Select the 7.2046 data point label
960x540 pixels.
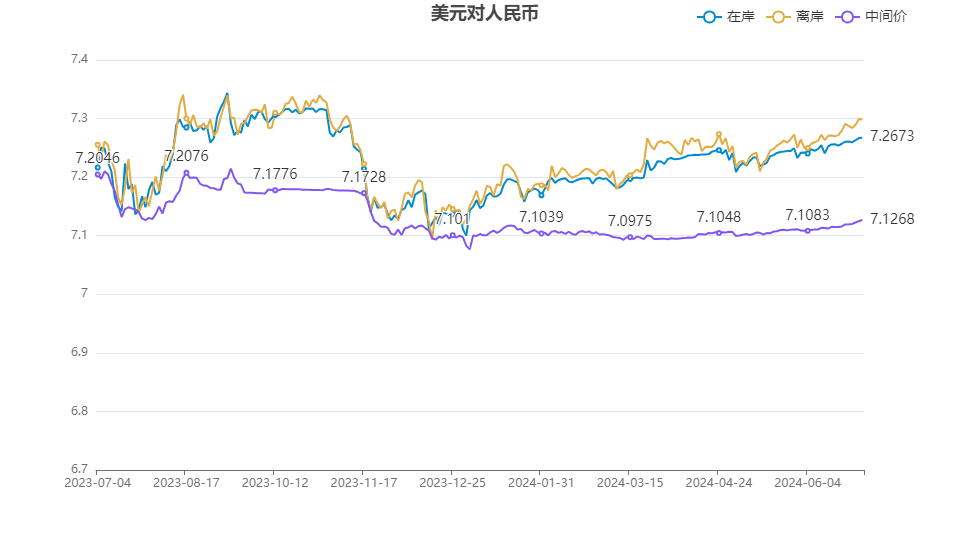[97, 158]
